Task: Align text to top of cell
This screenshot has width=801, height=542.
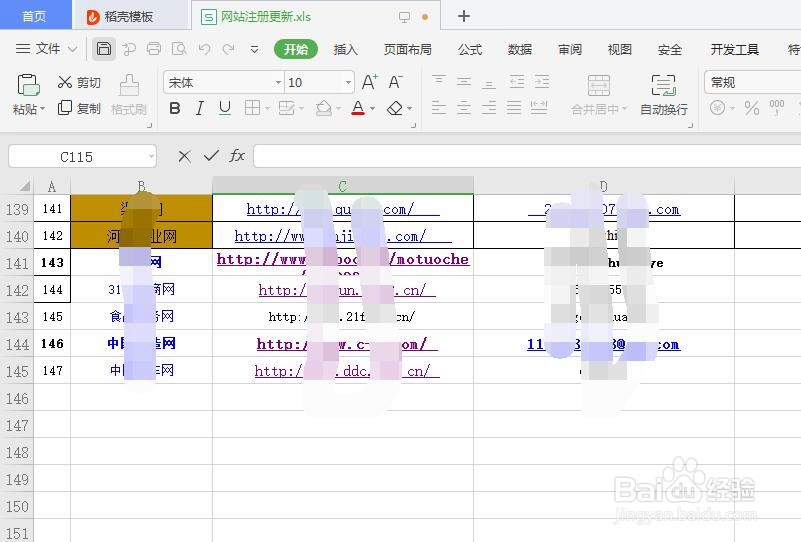Action: coord(439,81)
